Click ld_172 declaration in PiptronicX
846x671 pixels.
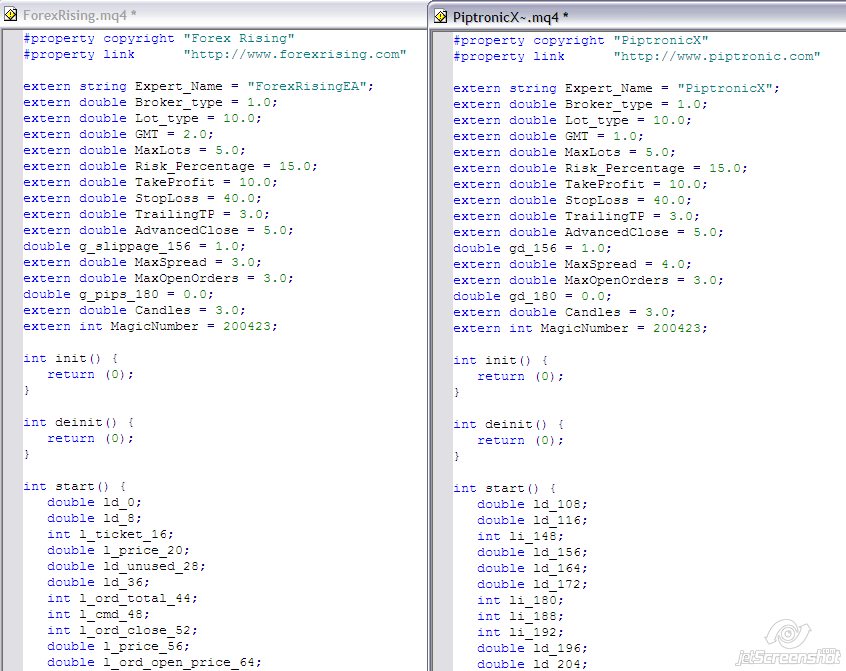click(533, 585)
